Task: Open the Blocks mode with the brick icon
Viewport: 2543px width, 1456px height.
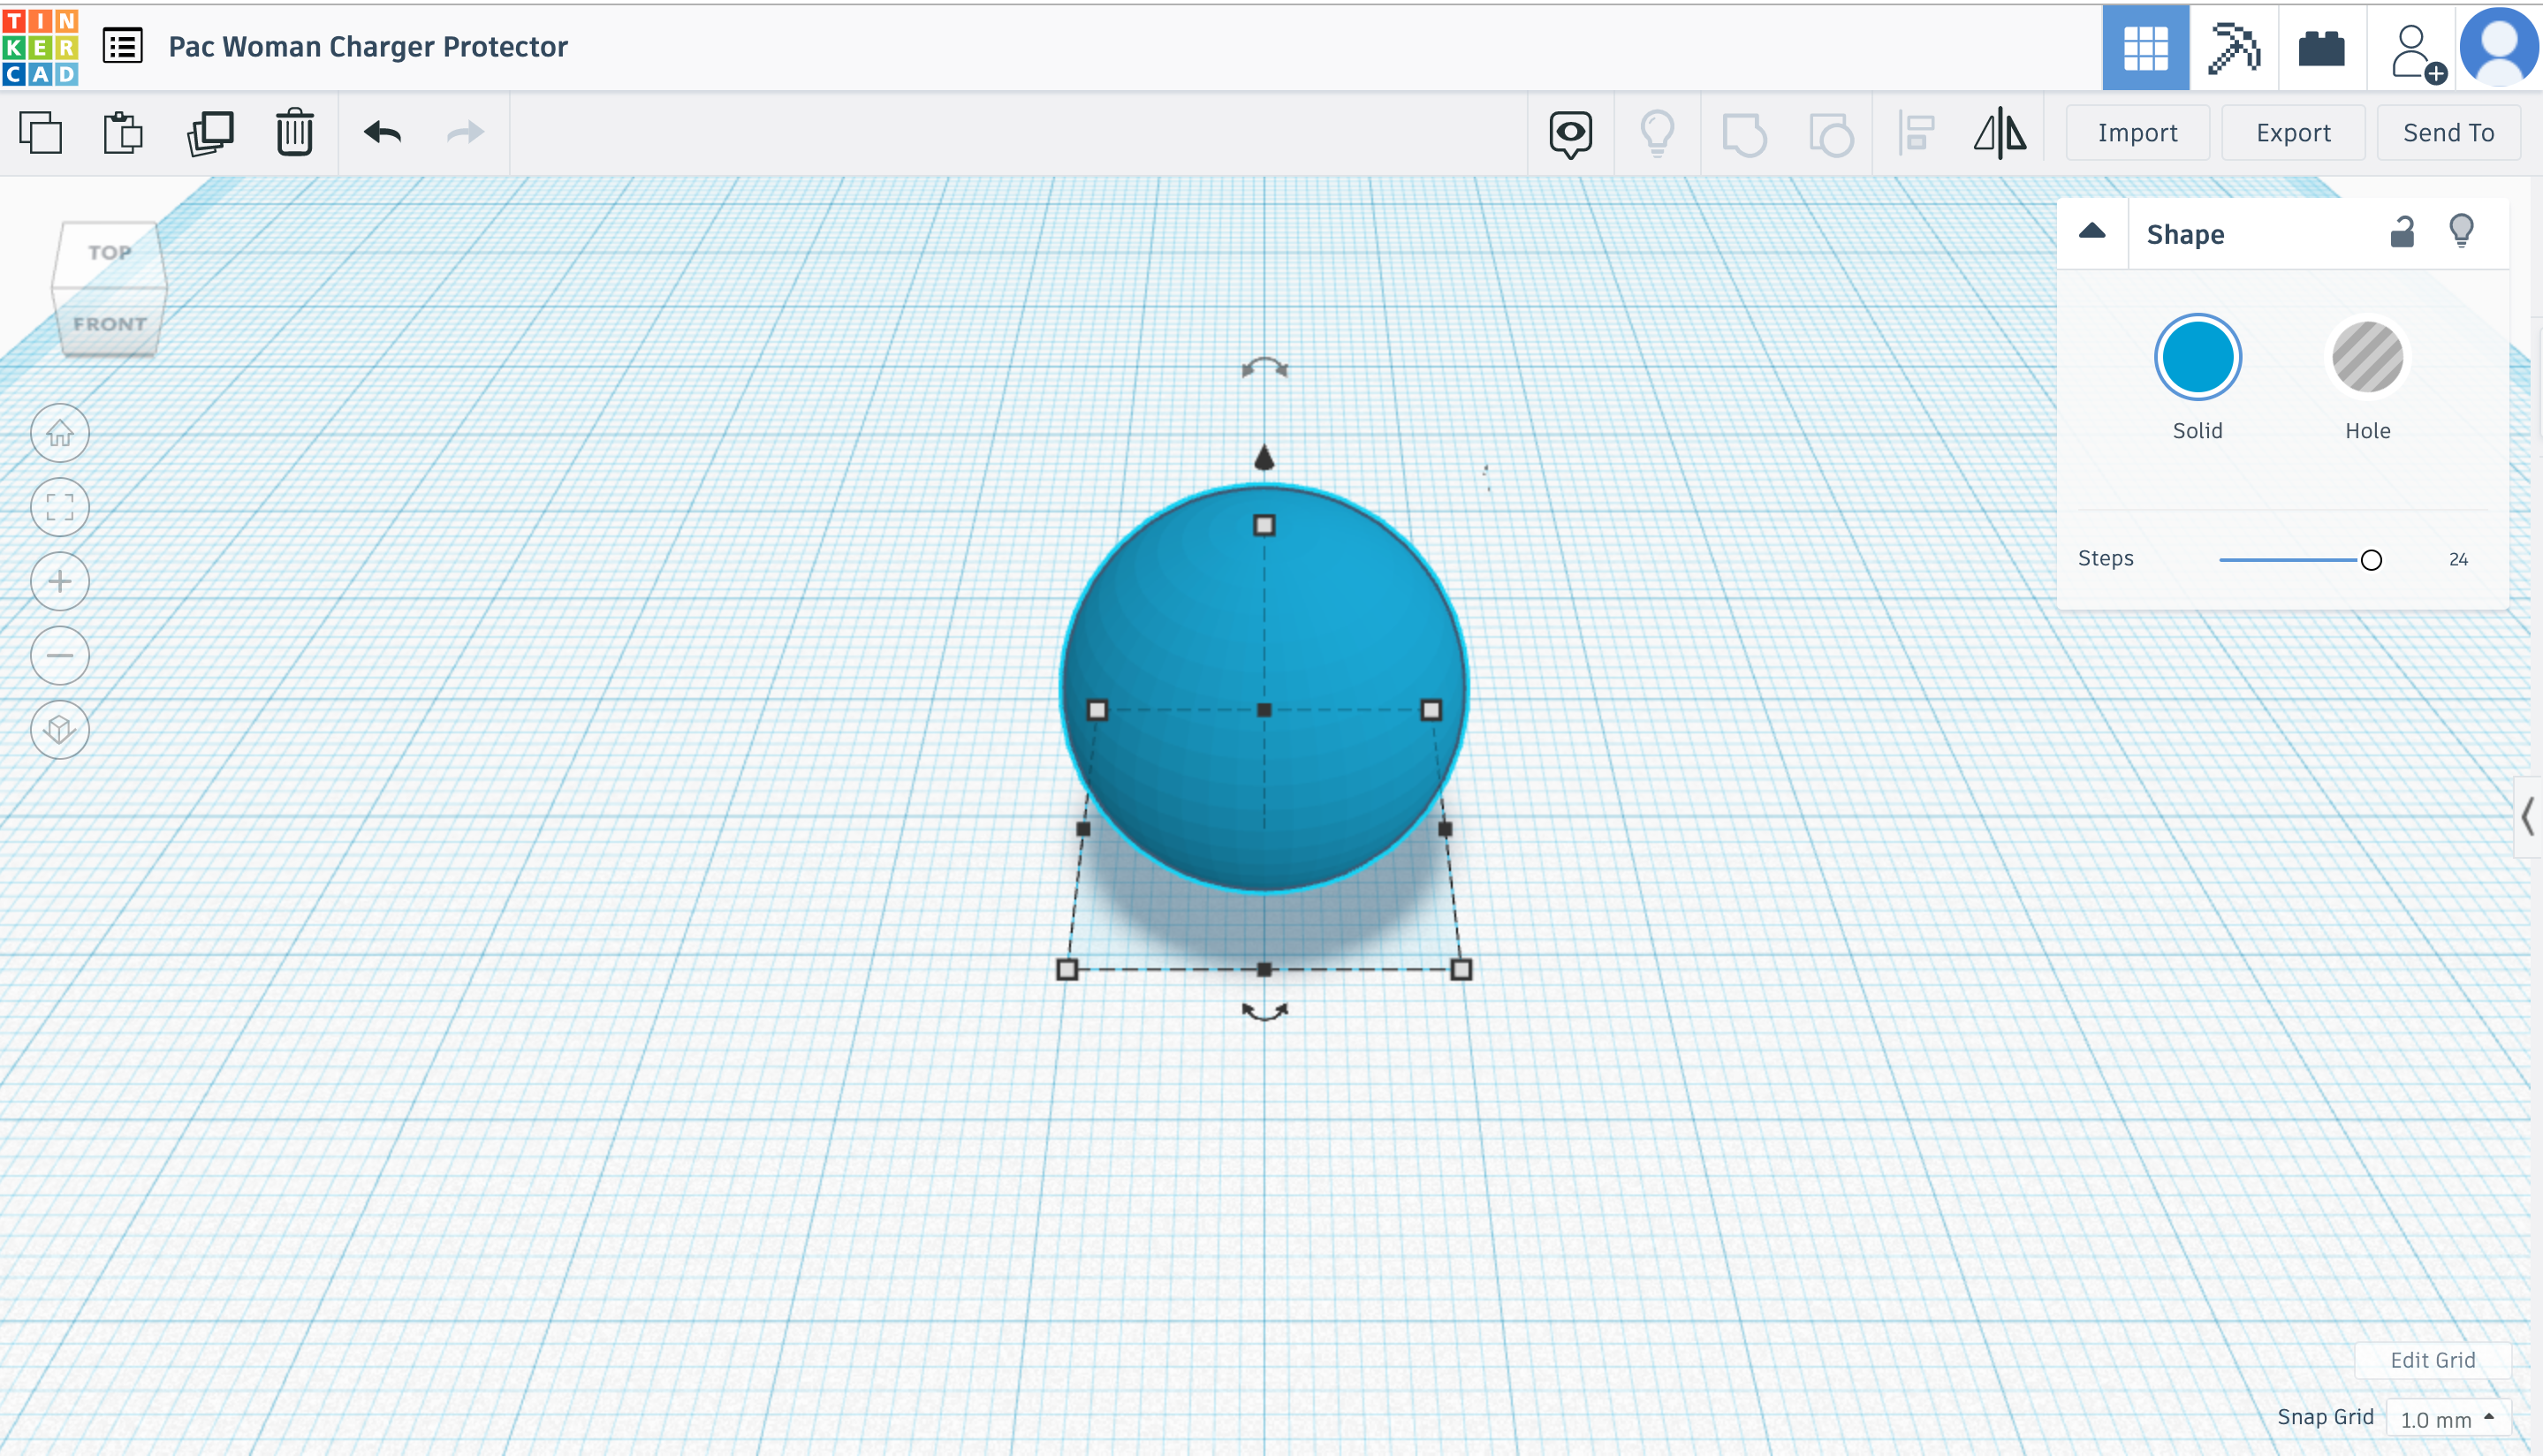Action: click(x=2322, y=47)
